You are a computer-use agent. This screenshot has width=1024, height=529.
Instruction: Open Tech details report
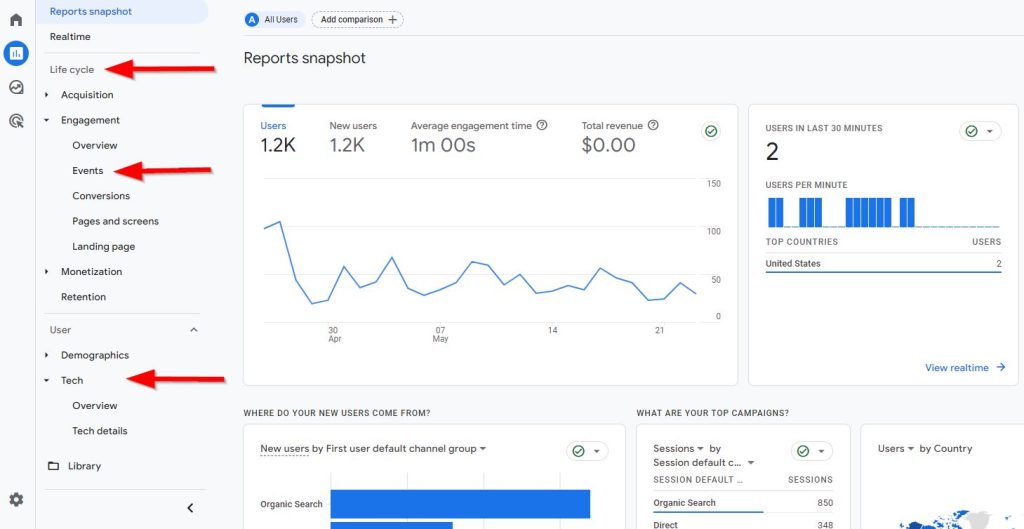click(x=100, y=431)
